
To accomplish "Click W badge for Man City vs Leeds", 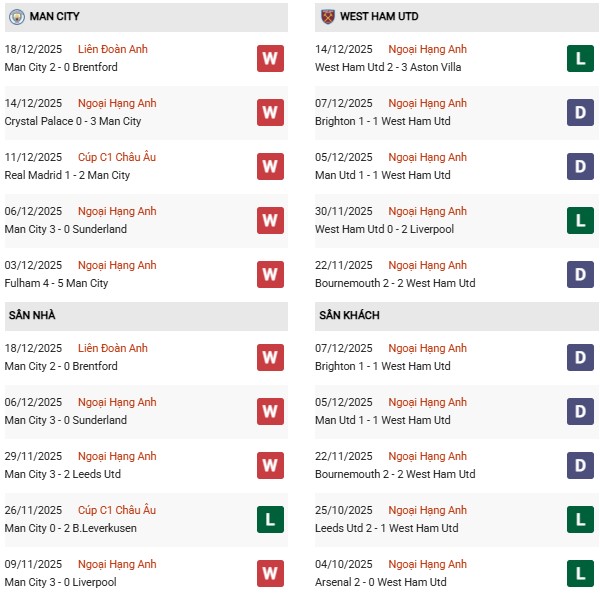I will (x=270, y=465).
